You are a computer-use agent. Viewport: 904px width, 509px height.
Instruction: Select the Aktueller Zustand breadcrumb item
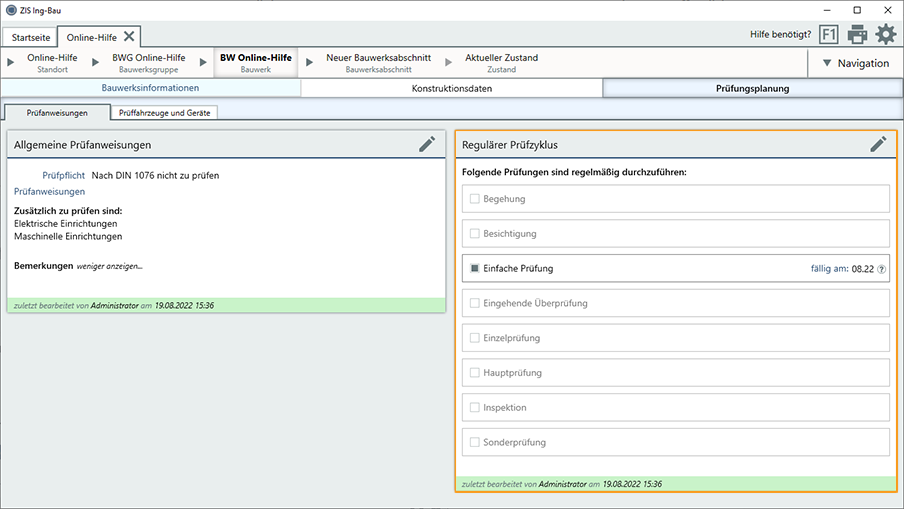(x=501, y=63)
